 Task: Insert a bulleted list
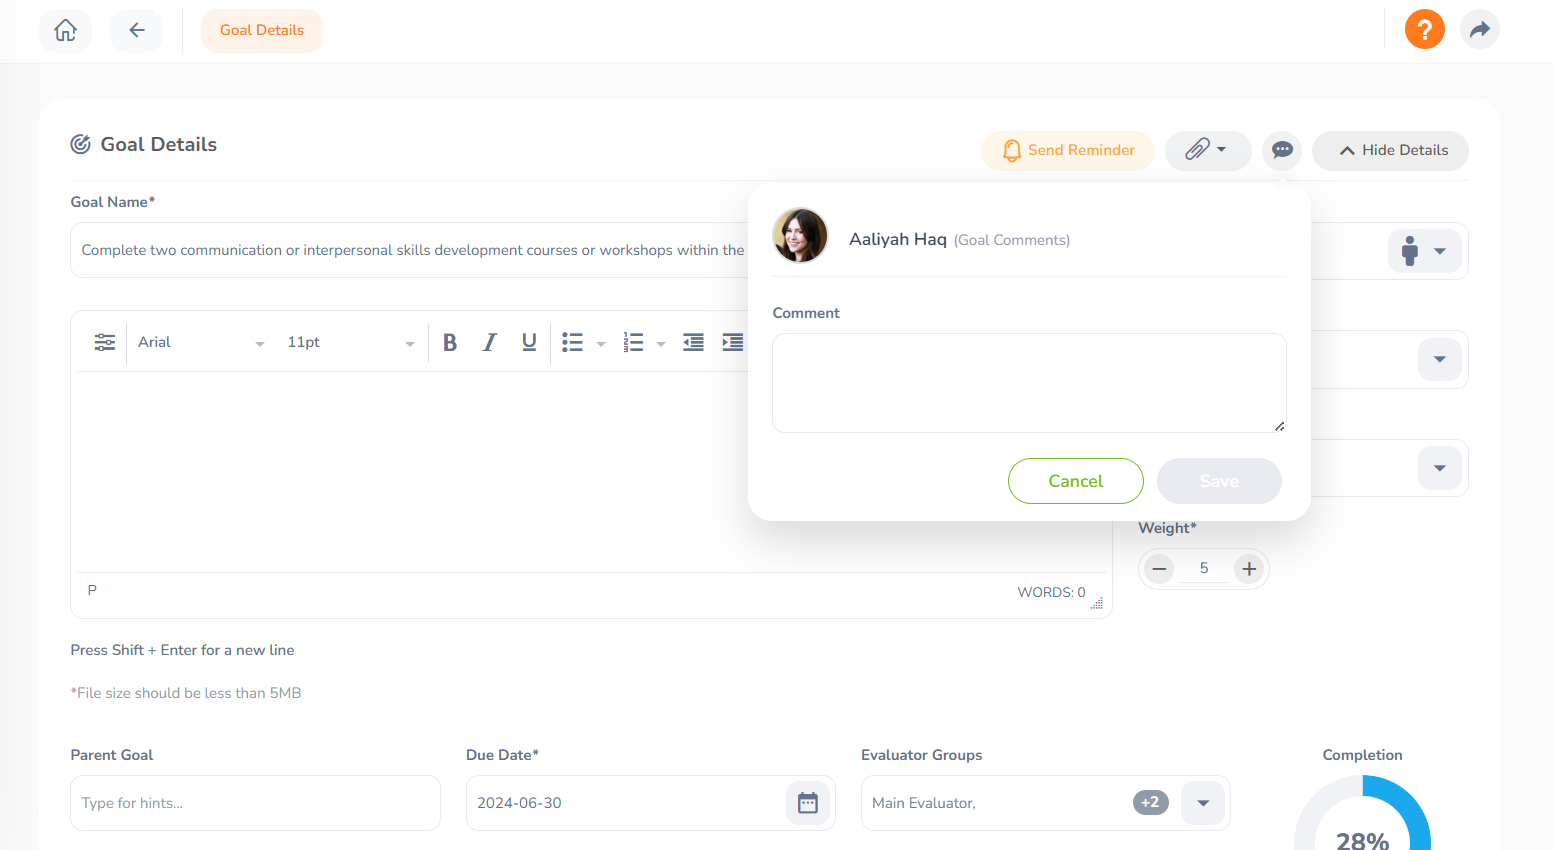(x=572, y=342)
